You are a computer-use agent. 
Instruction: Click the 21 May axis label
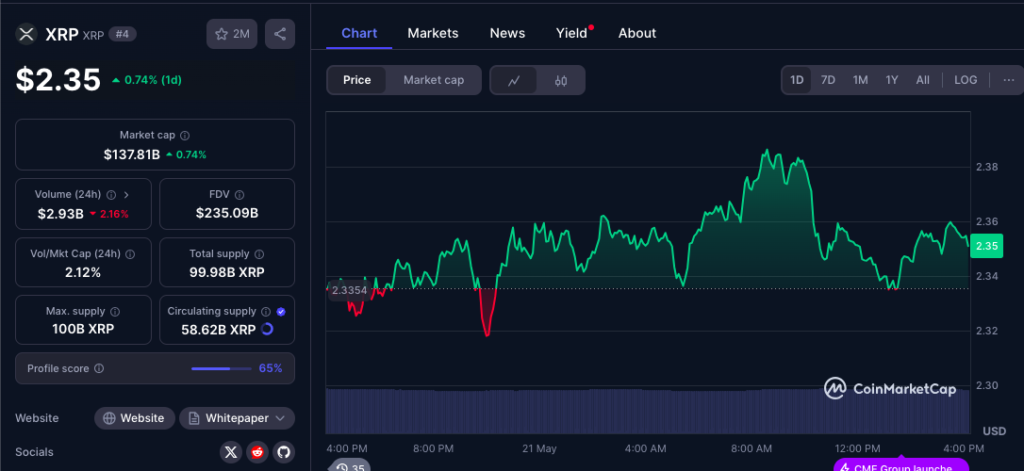click(x=539, y=449)
